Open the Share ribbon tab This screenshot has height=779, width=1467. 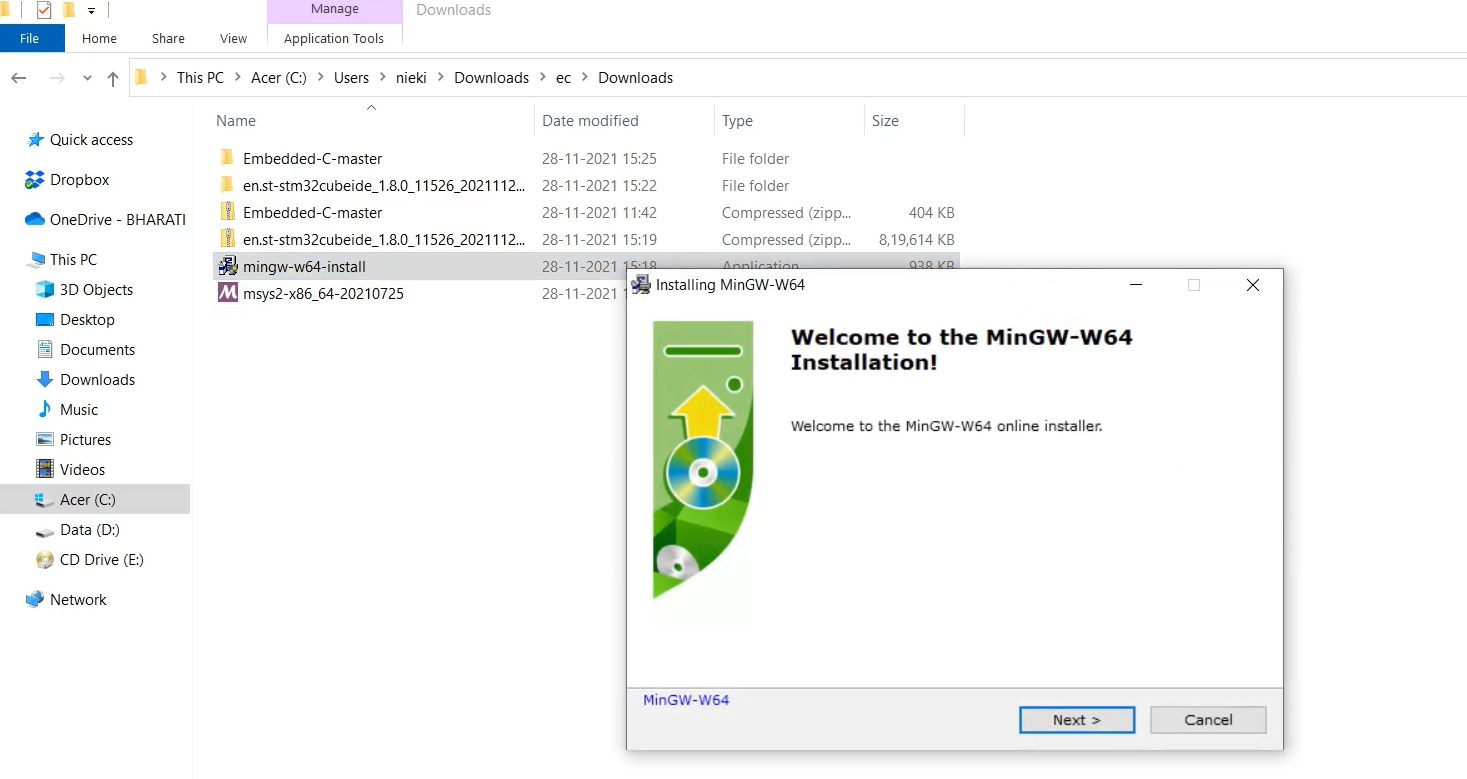pos(168,38)
